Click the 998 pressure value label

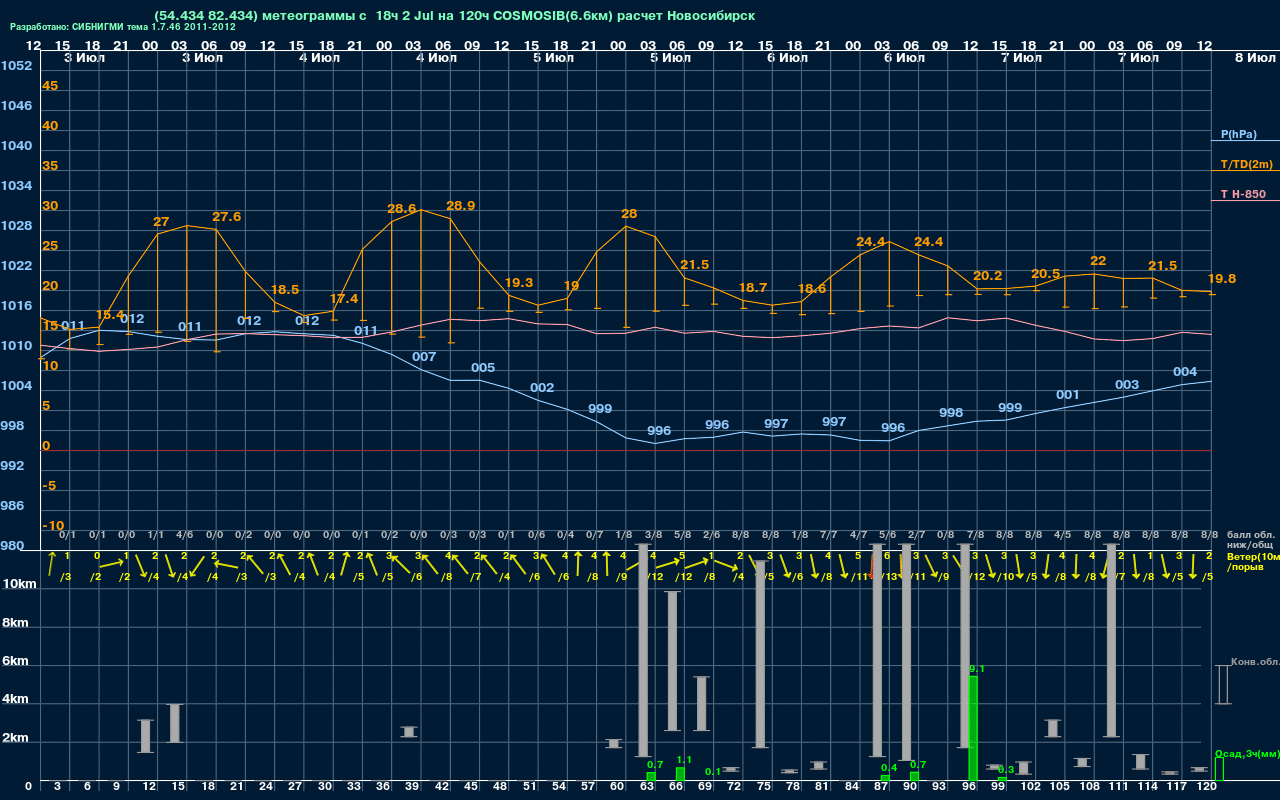tap(951, 412)
